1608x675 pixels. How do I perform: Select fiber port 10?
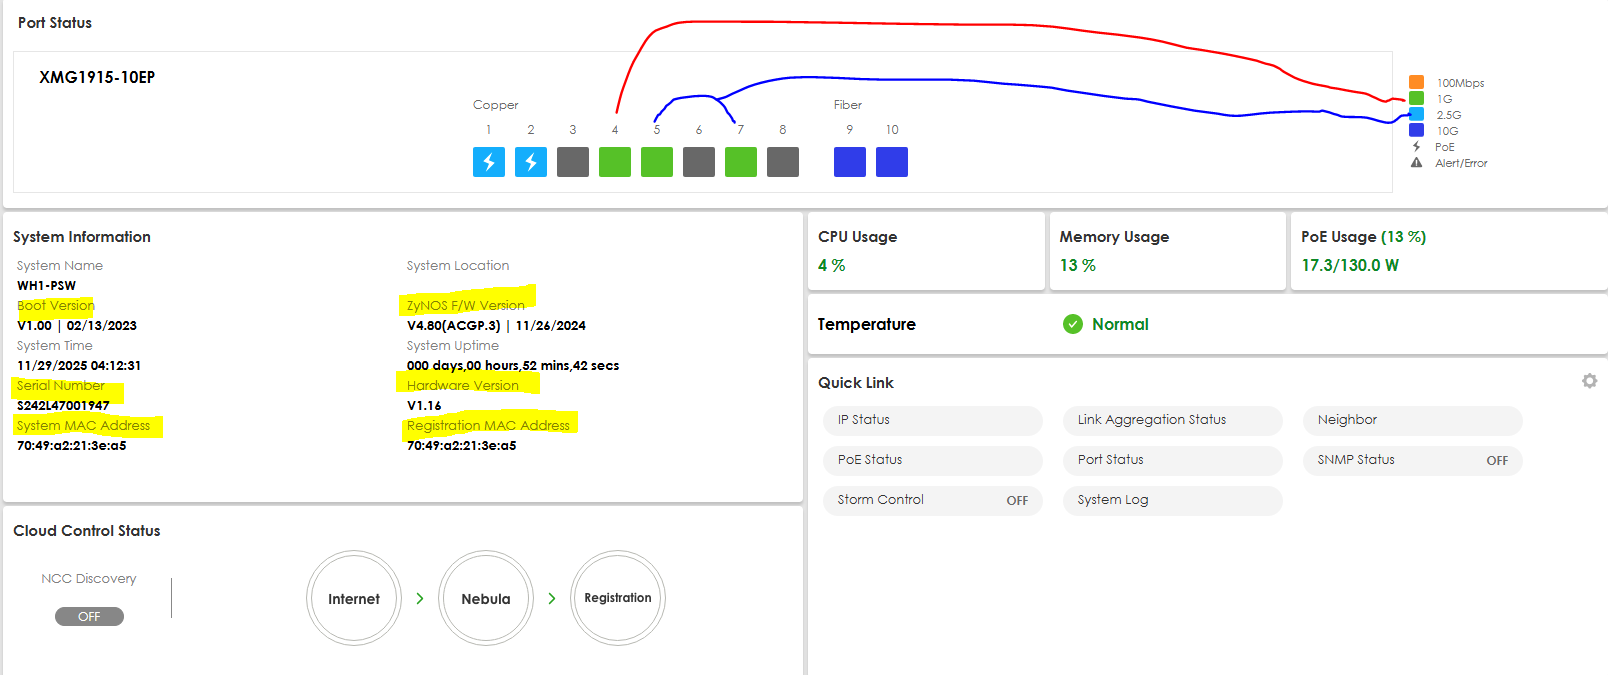tap(892, 162)
